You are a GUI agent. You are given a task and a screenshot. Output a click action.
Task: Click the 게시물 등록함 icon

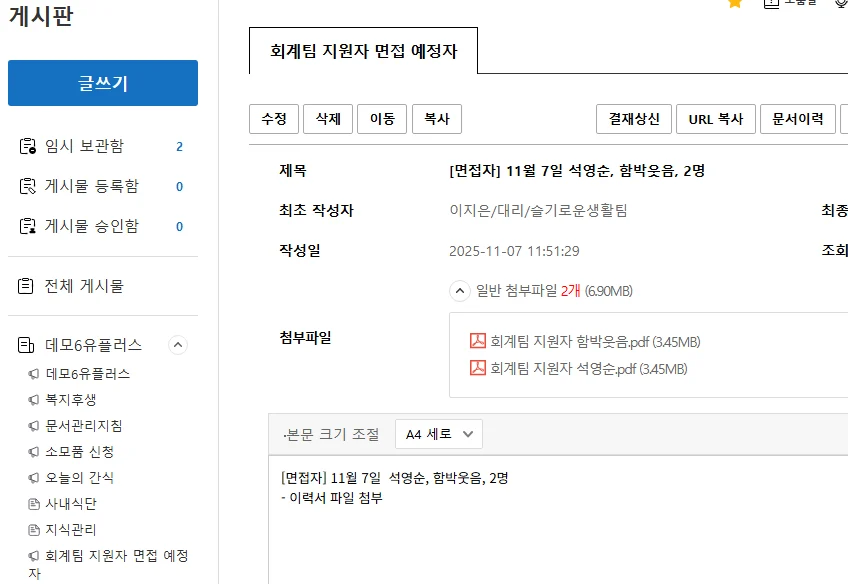point(27,187)
